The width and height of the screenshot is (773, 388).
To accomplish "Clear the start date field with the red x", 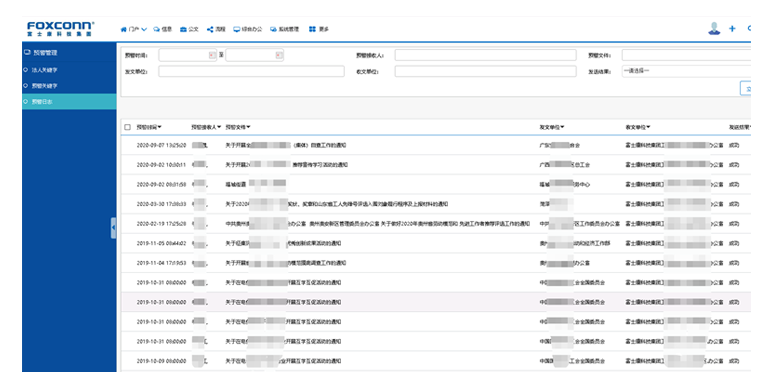I will point(212,55).
